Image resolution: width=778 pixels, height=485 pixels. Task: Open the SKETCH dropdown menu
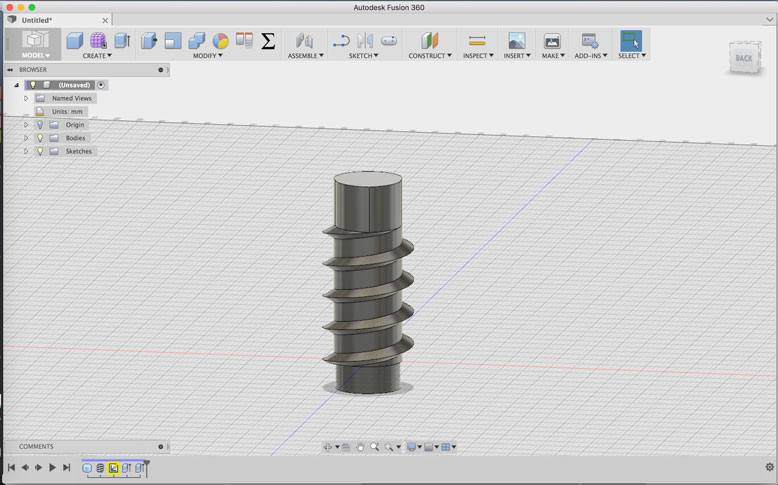[363, 56]
